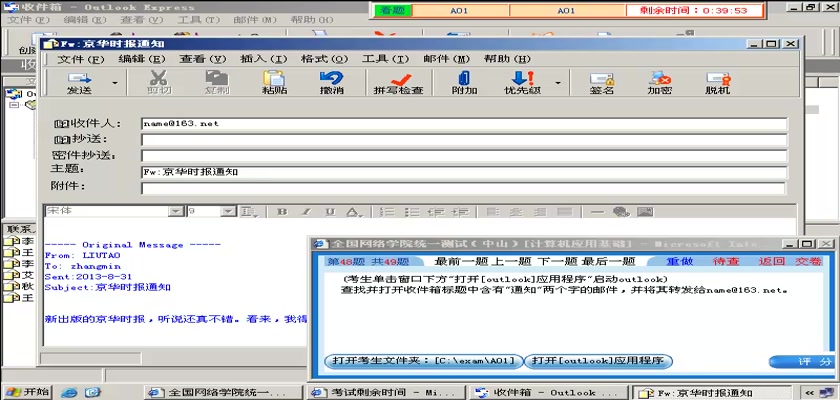Open the 插入(I) menu
The height and width of the screenshot is (400, 840).
coord(264,59)
